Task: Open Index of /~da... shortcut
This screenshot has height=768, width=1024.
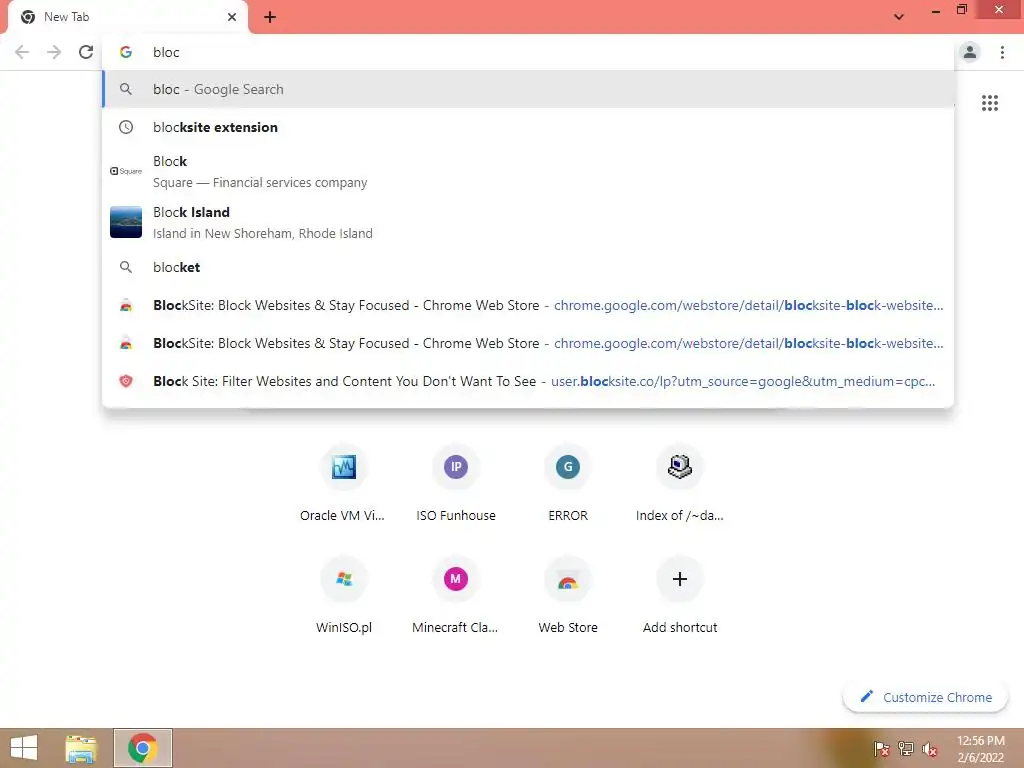Action: 680,484
